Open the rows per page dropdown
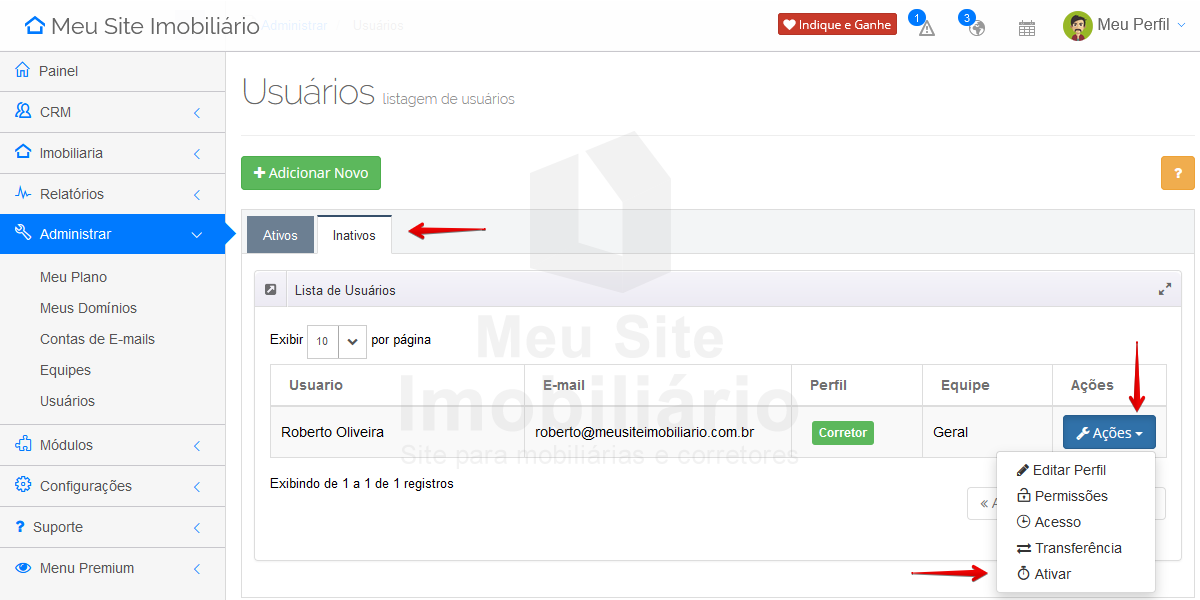This screenshot has height=600, width=1200. [x=337, y=341]
